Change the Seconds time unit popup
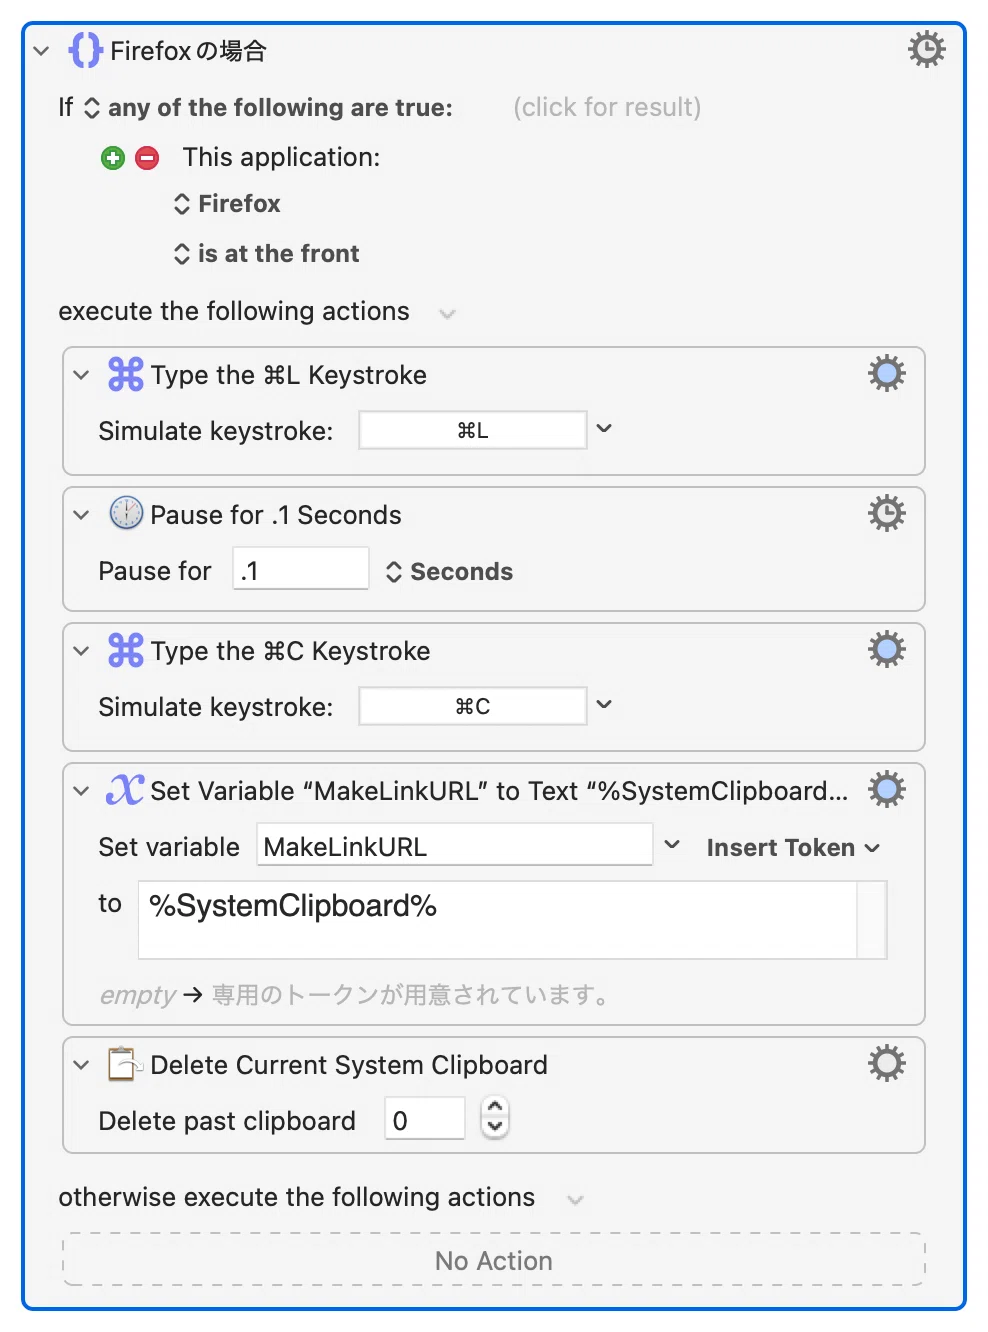Screen dimensions: 988x1332 point(449,572)
